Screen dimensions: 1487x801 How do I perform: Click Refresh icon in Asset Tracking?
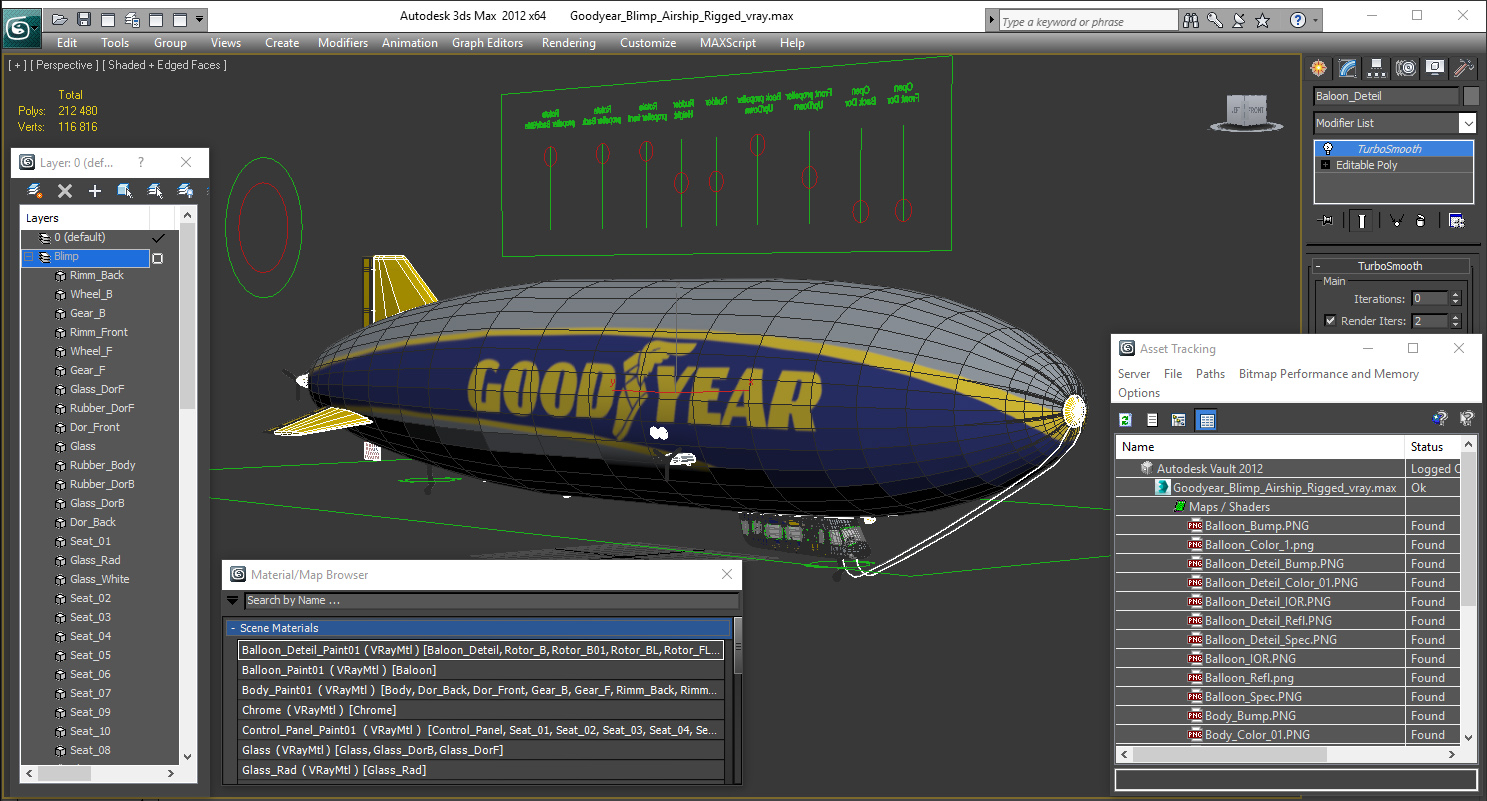coord(1126,420)
